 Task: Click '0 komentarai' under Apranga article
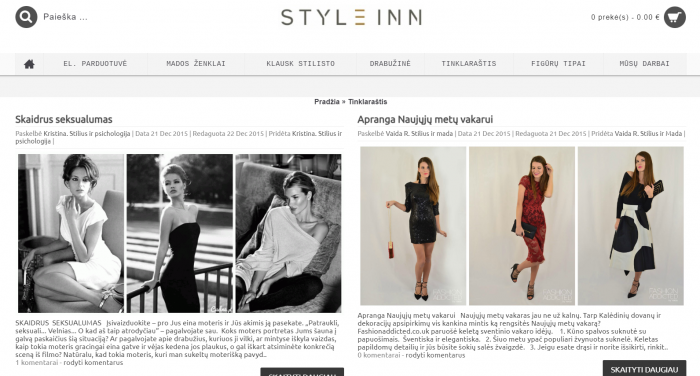pyautogui.click(x=379, y=355)
